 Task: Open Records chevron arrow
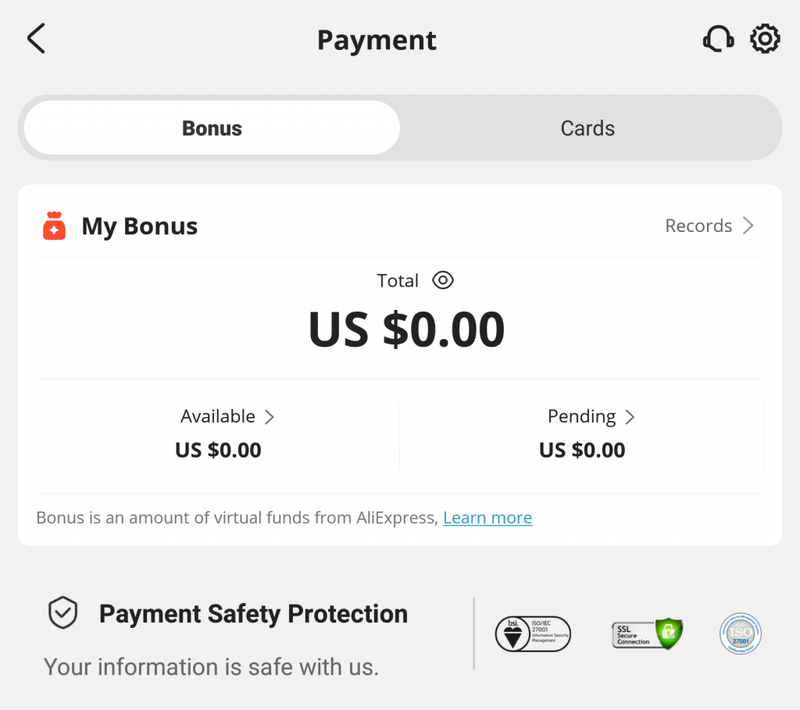(x=748, y=225)
